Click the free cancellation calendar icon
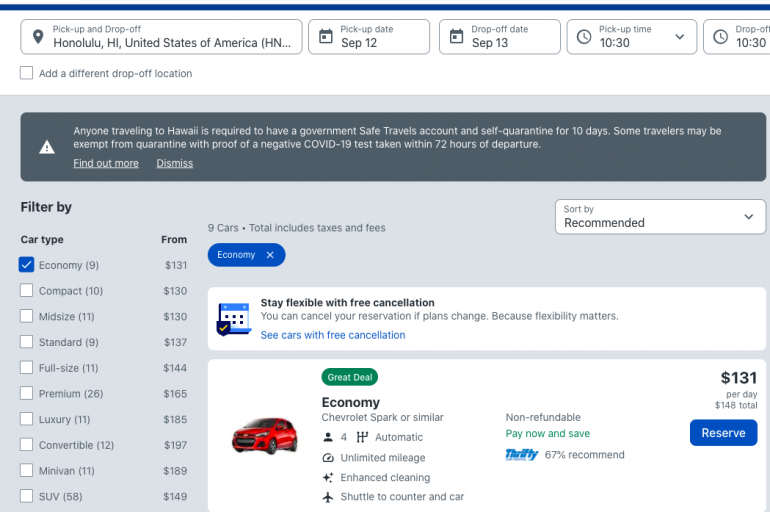Viewport: 770px width, 512px height. tap(234, 319)
